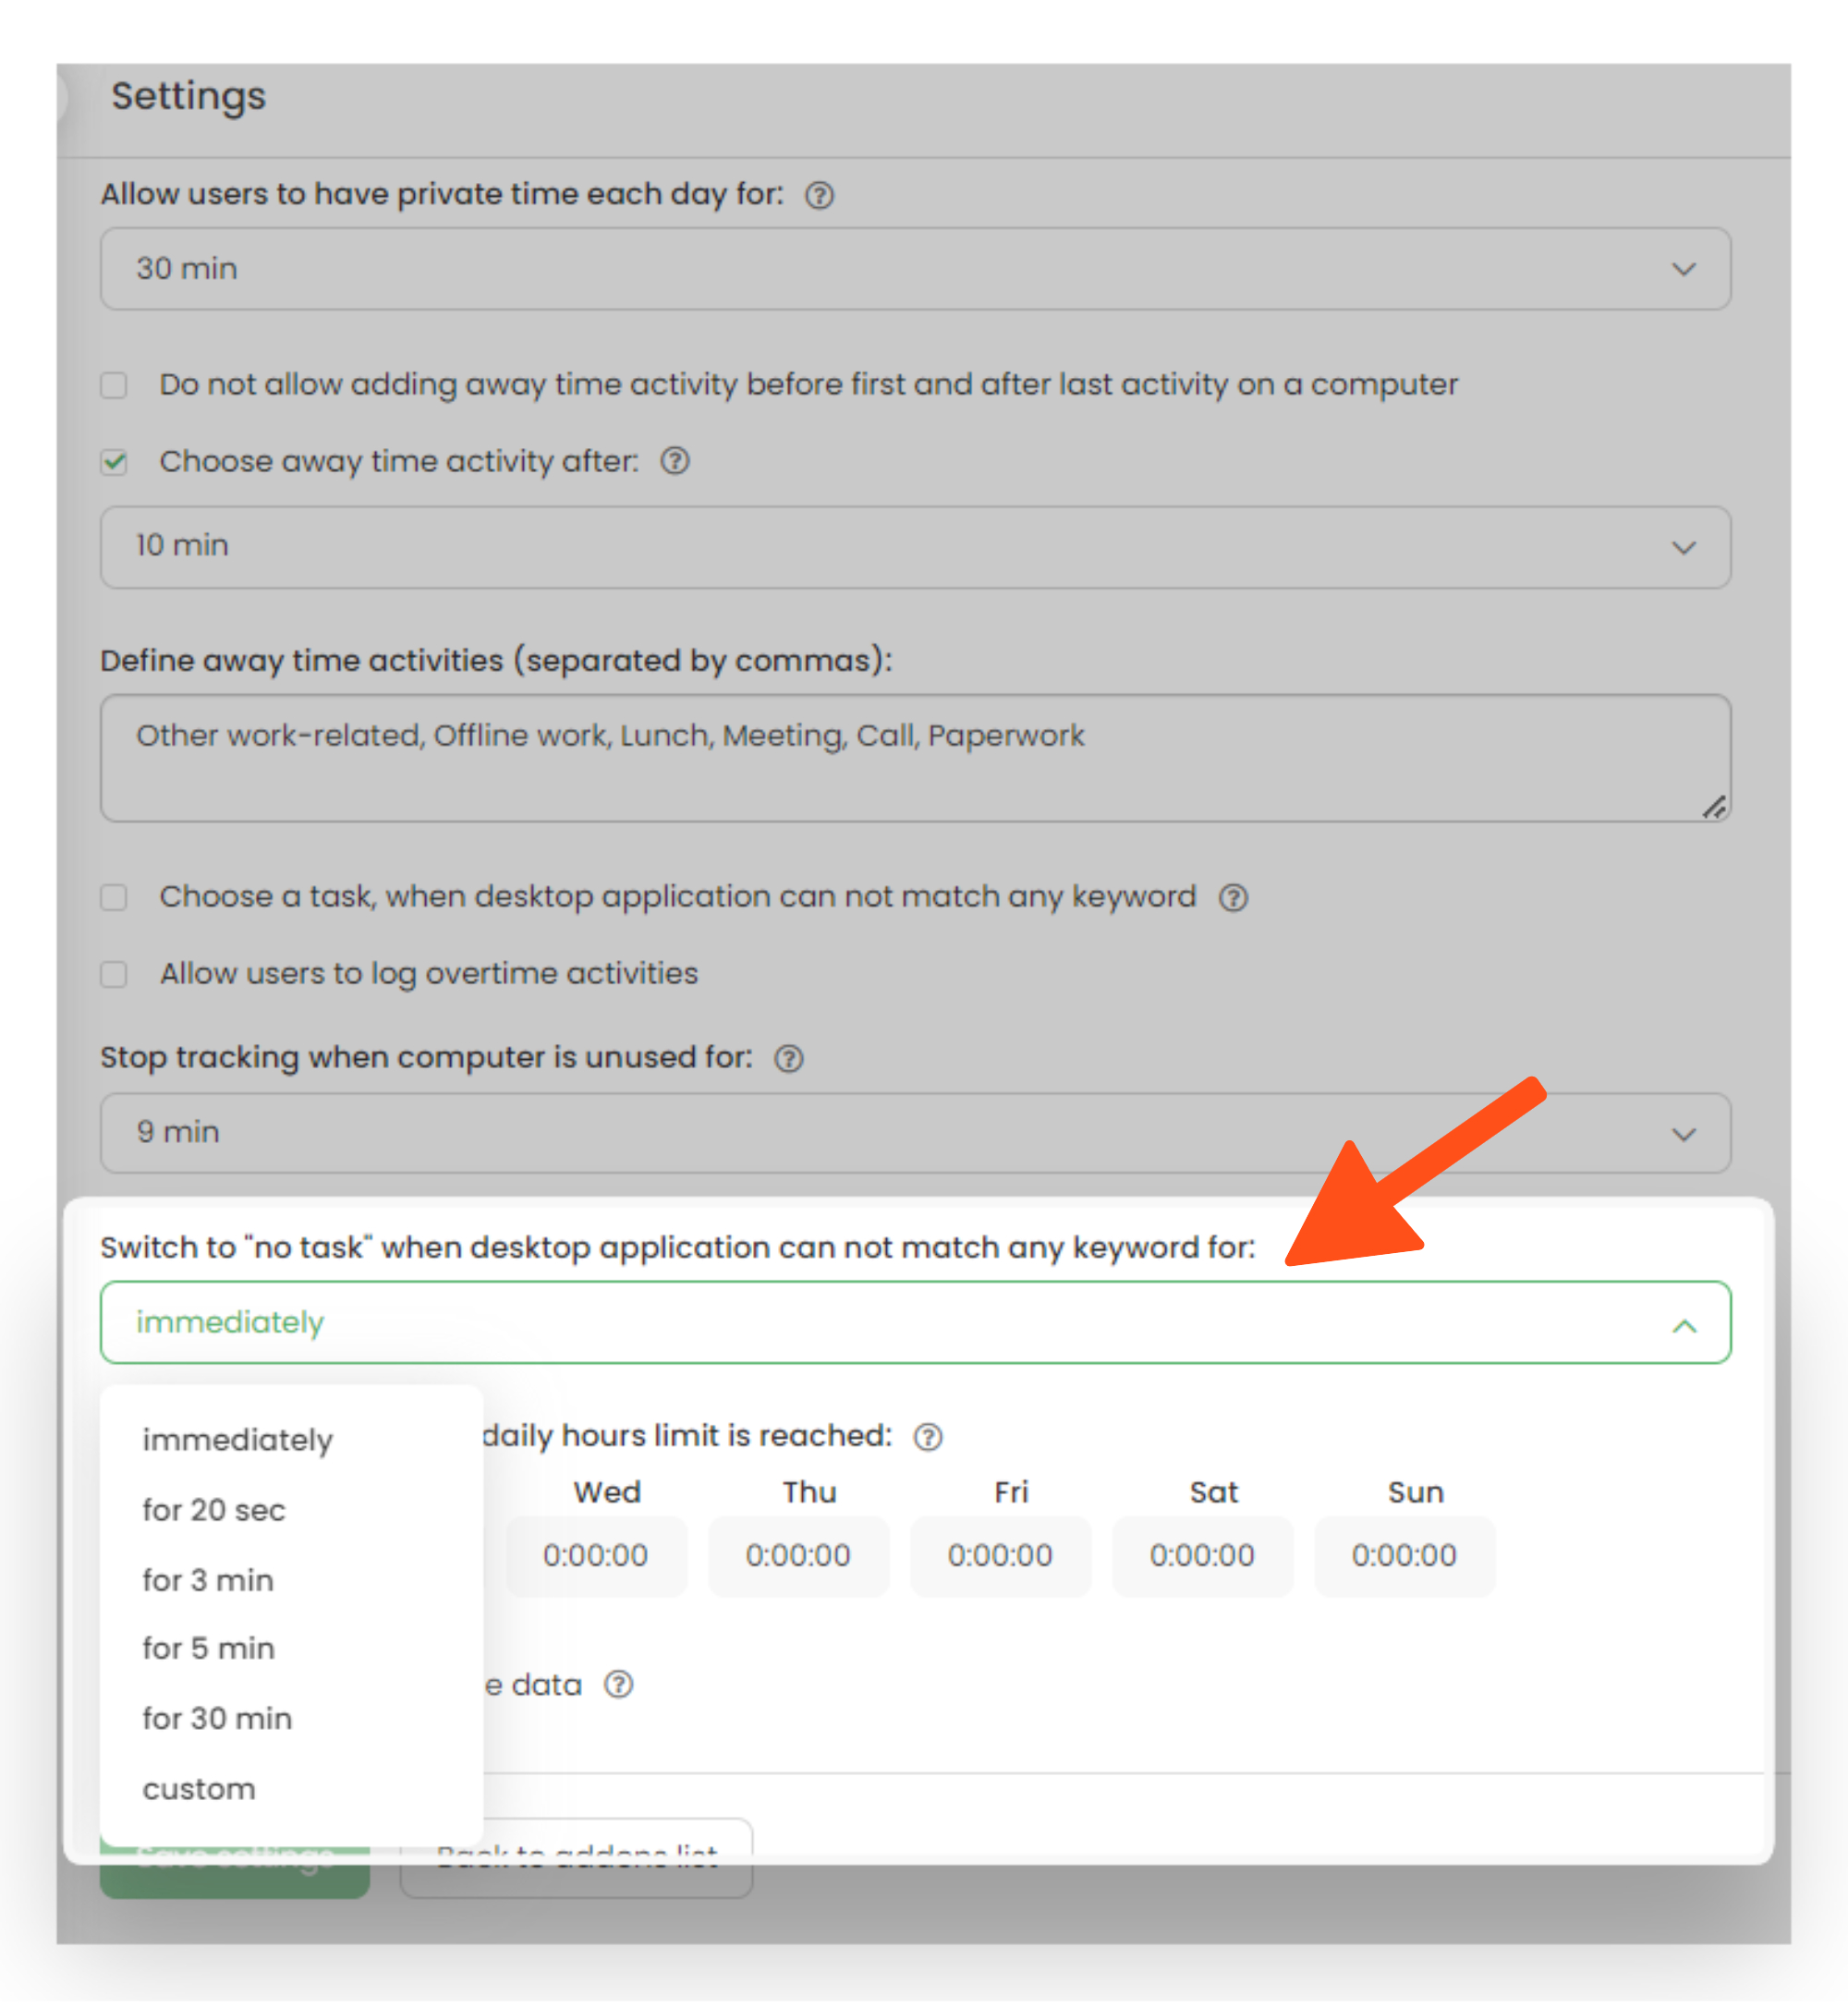Image resolution: width=1848 pixels, height=2008 pixels.
Task: Expand the 9 min stop tracking dropdown
Action: tap(915, 1132)
